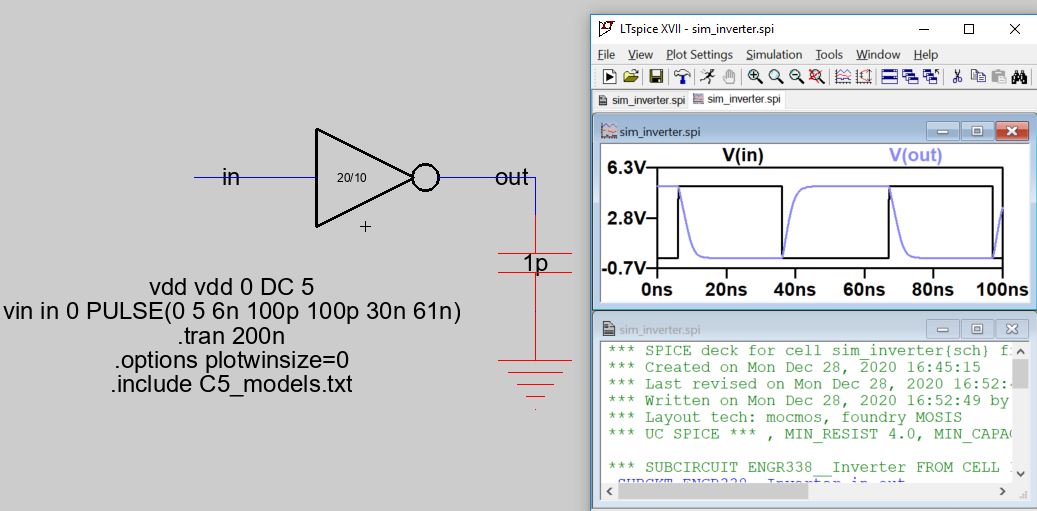
Task: Switch to the sim_inverter.spi netlist text tab
Action: coord(642,100)
